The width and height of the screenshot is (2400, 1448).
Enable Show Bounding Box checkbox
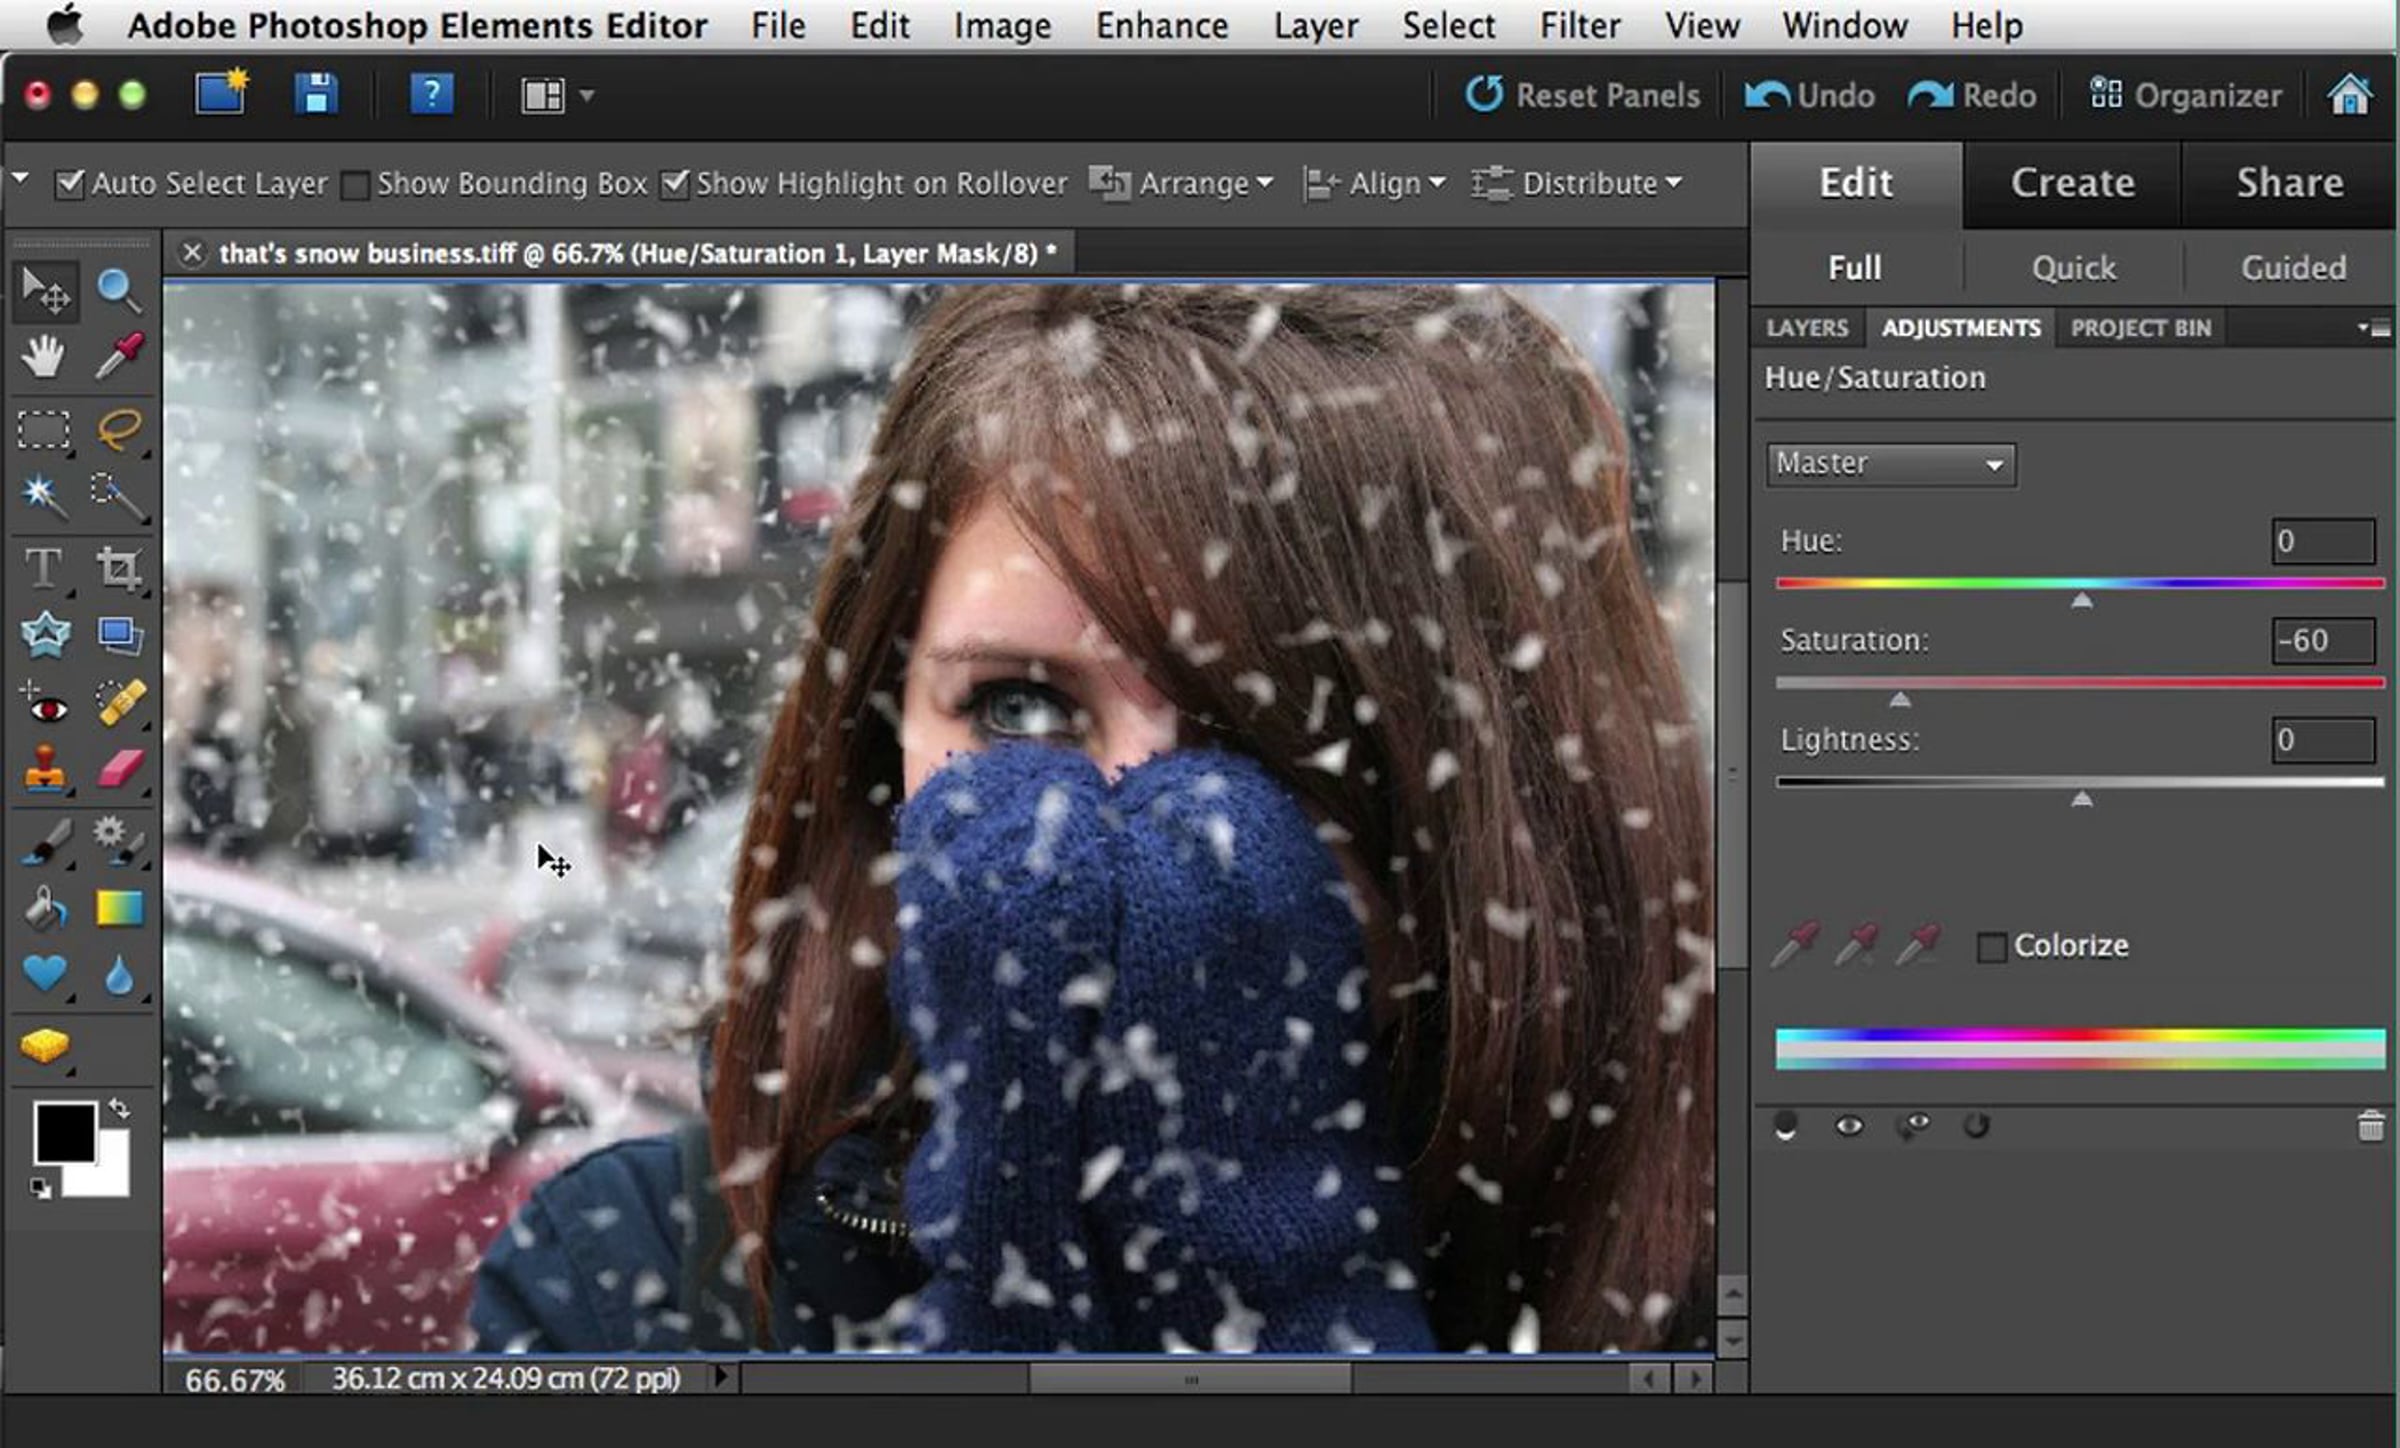click(355, 185)
